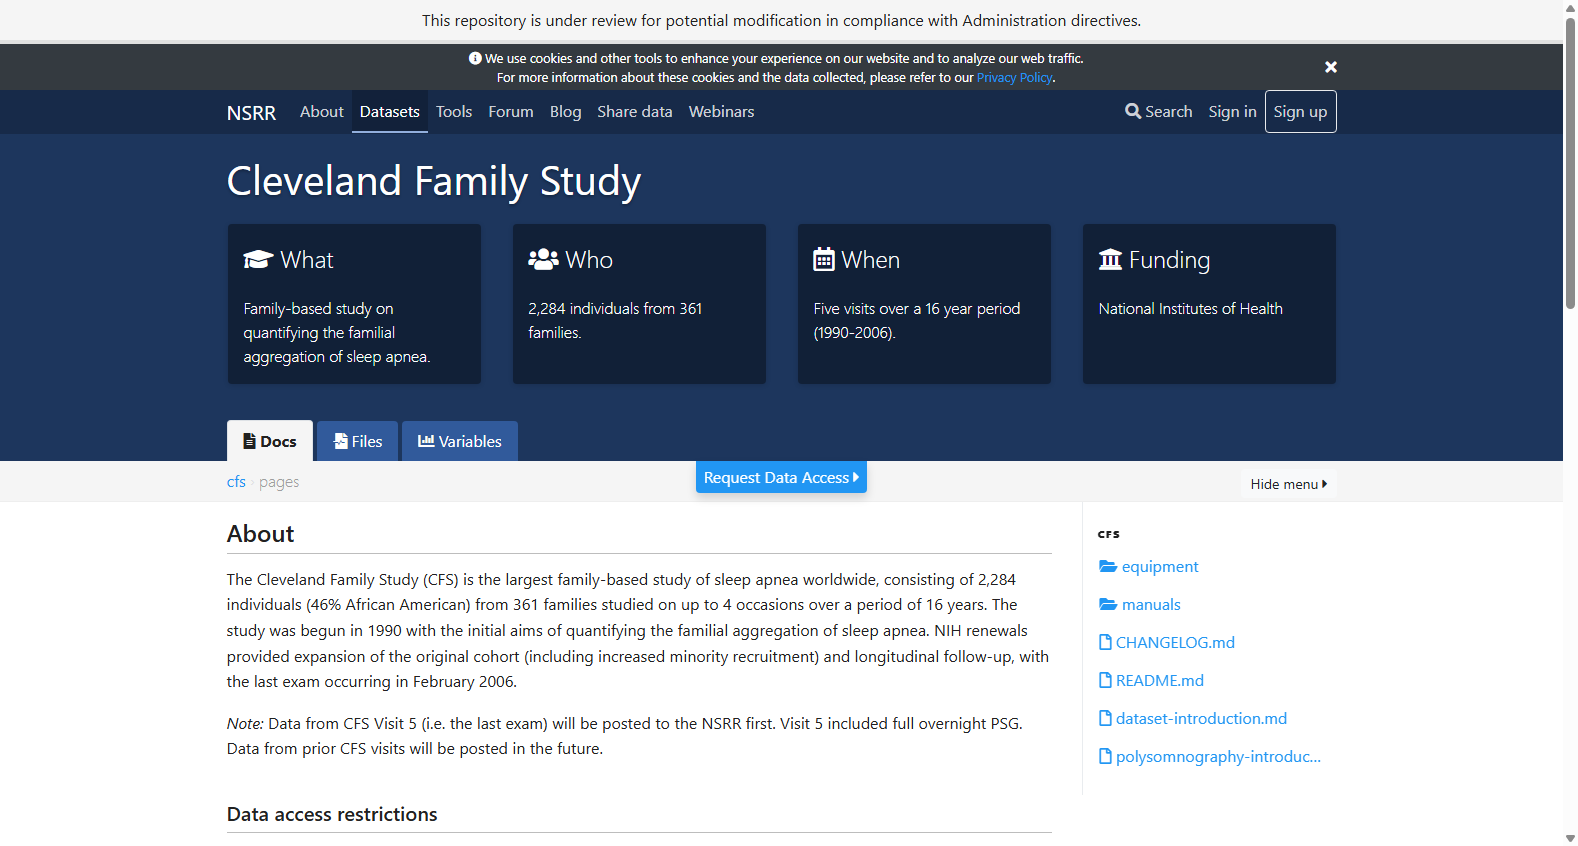Viewport: 1578px width, 846px height.
Task: Open the Blog page
Action: point(565,112)
